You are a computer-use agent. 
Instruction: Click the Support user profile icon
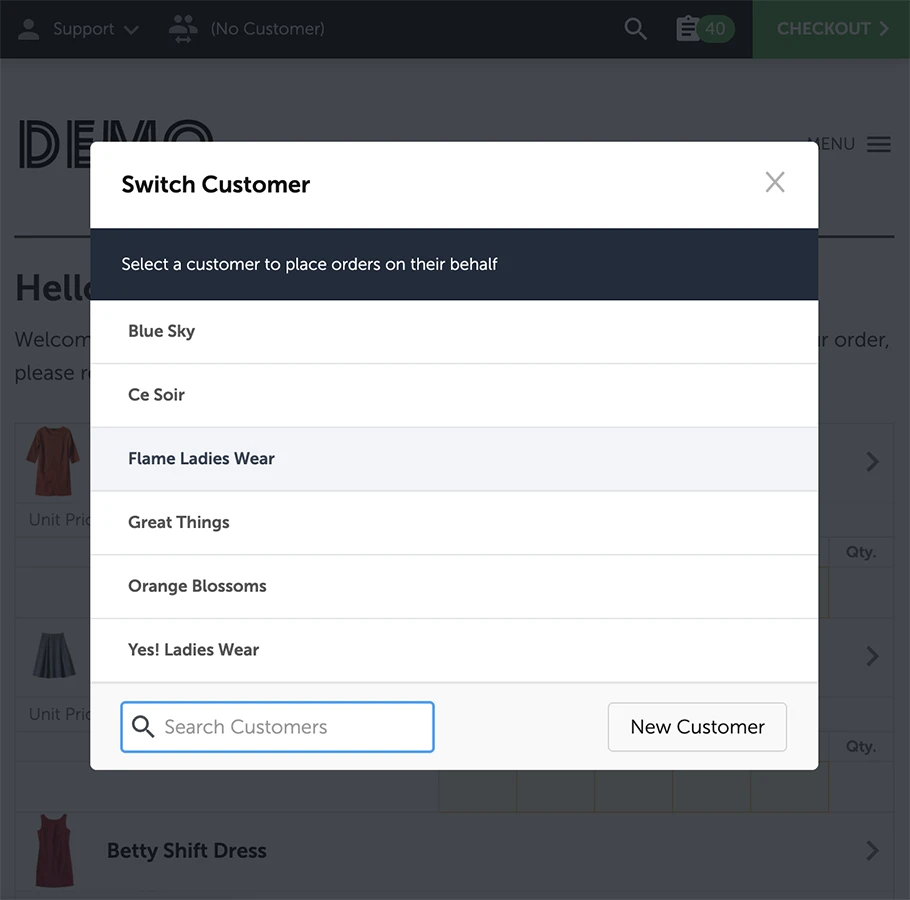click(29, 28)
